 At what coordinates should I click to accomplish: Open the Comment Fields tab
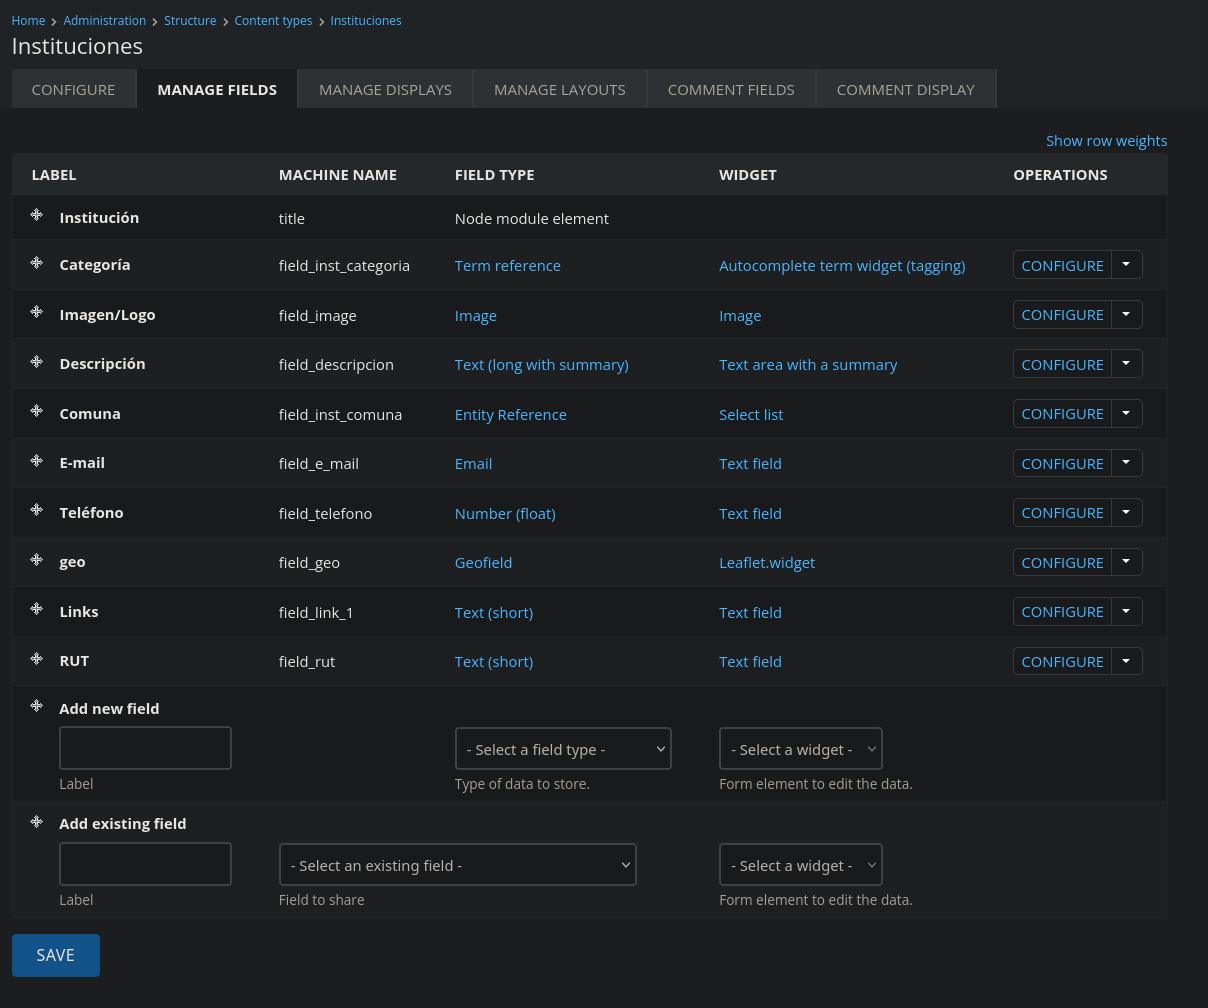click(x=731, y=90)
